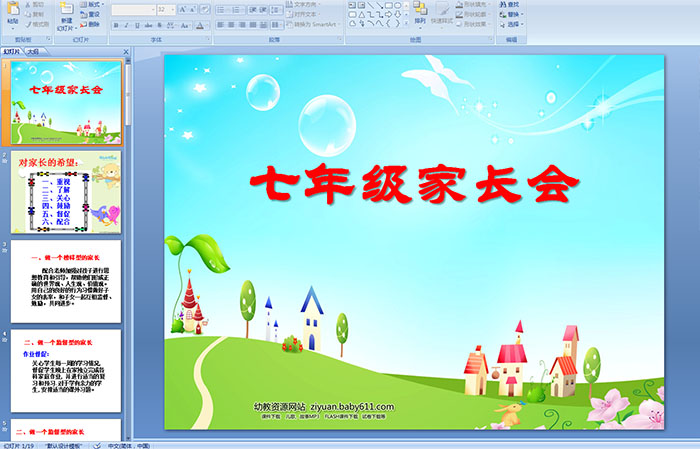Open the font color dropdown arrow
The height and width of the screenshot is (449, 700).
[208, 25]
